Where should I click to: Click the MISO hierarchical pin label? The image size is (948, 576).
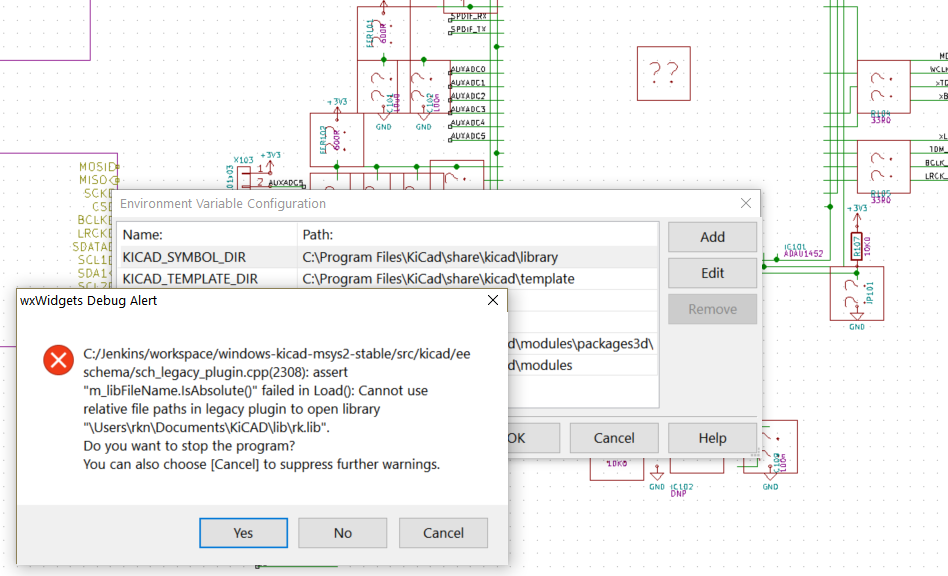(99, 180)
